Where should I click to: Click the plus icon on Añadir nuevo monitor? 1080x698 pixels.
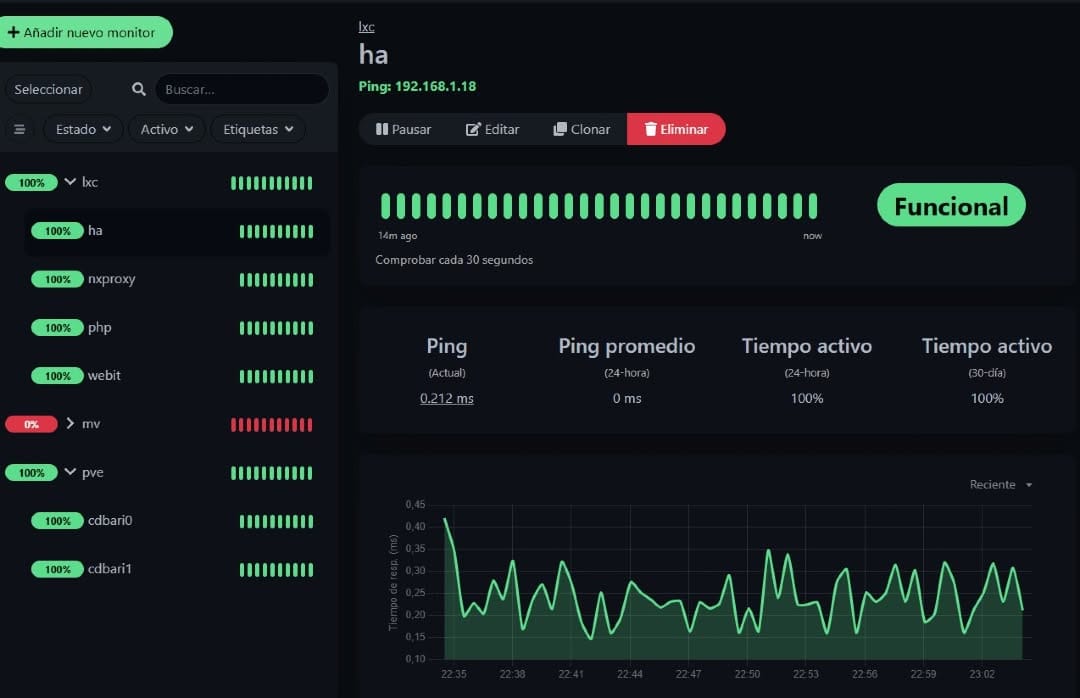click(13, 32)
